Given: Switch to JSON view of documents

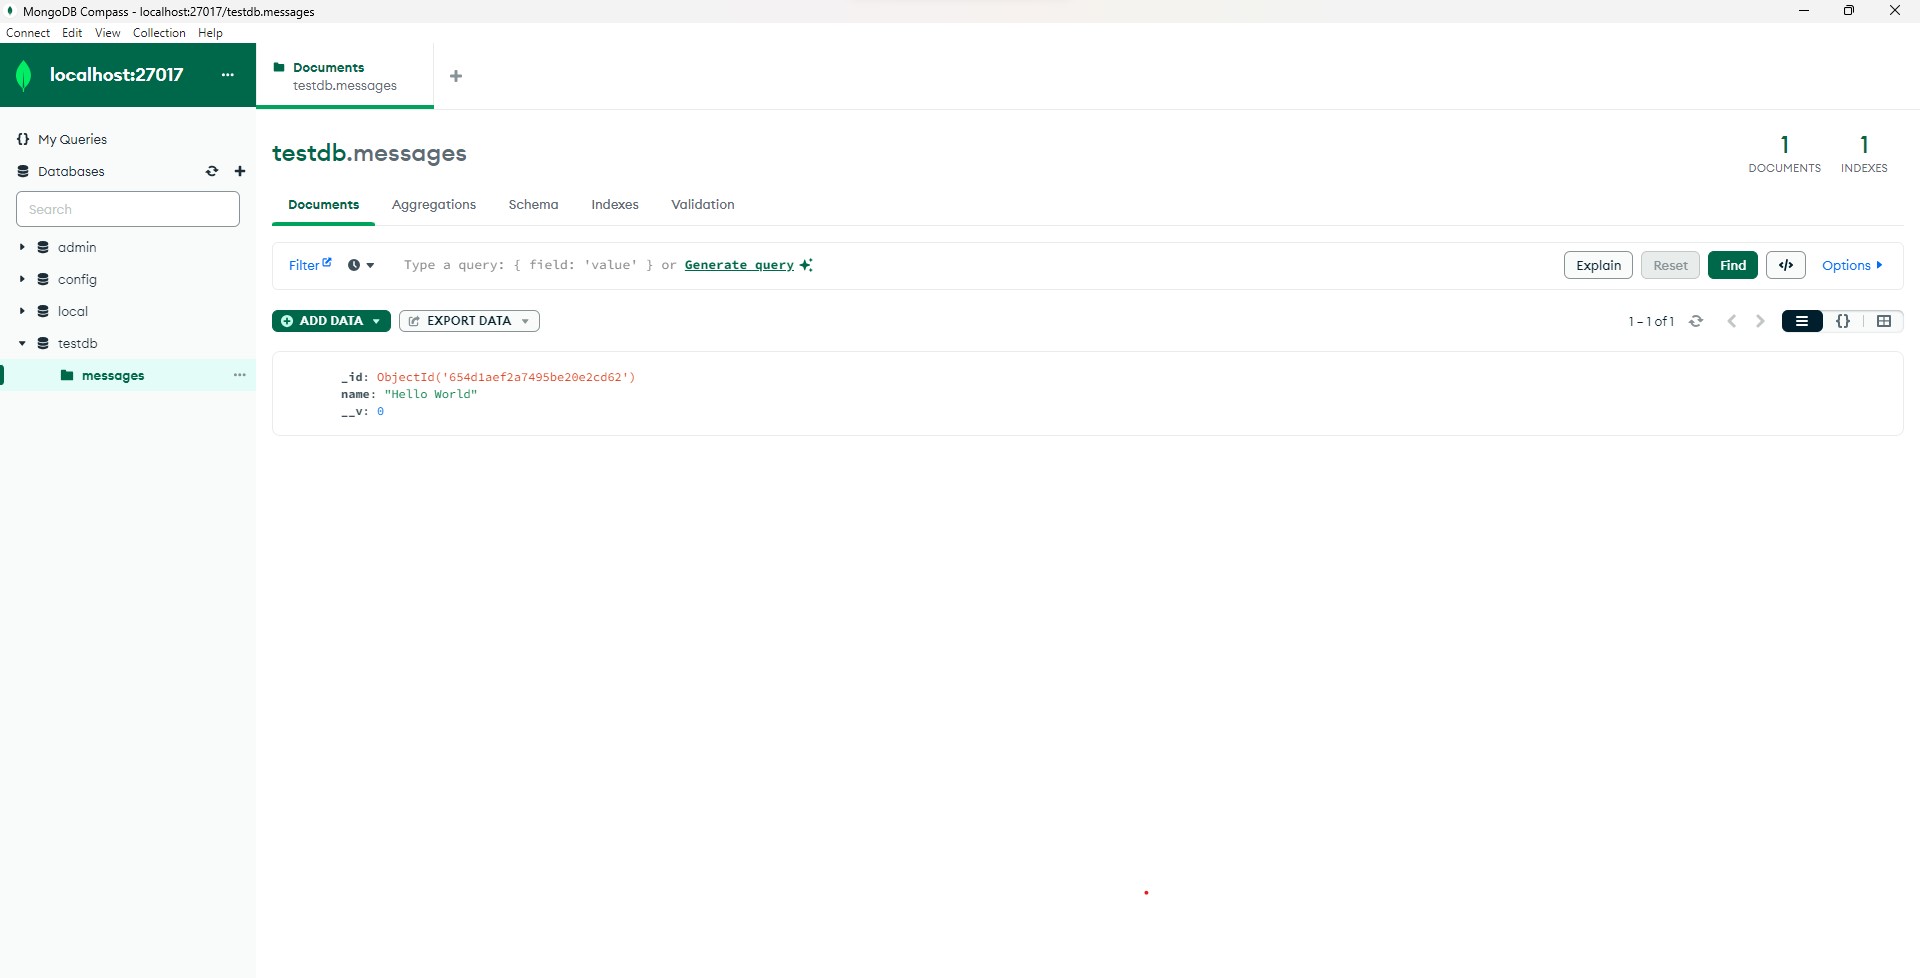Looking at the screenshot, I should pos(1843,321).
